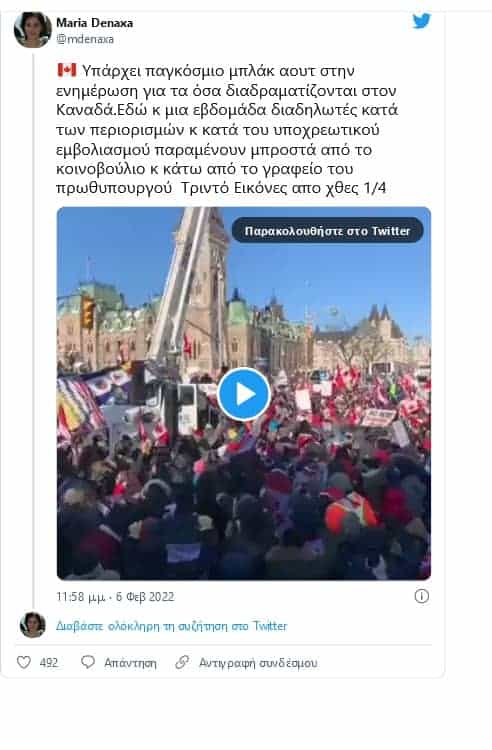Click the heart like icon

[x=24, y=662]
